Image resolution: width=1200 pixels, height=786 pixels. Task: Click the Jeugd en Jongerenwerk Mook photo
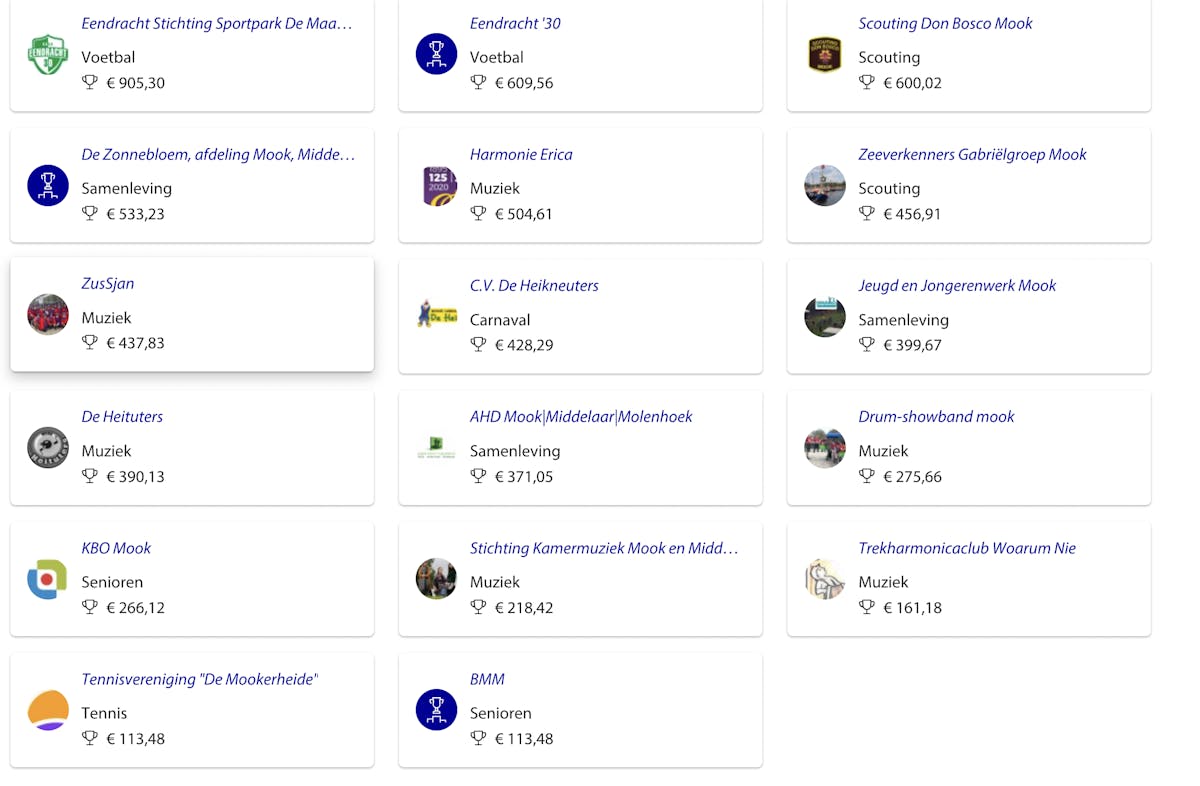[825, 317]
